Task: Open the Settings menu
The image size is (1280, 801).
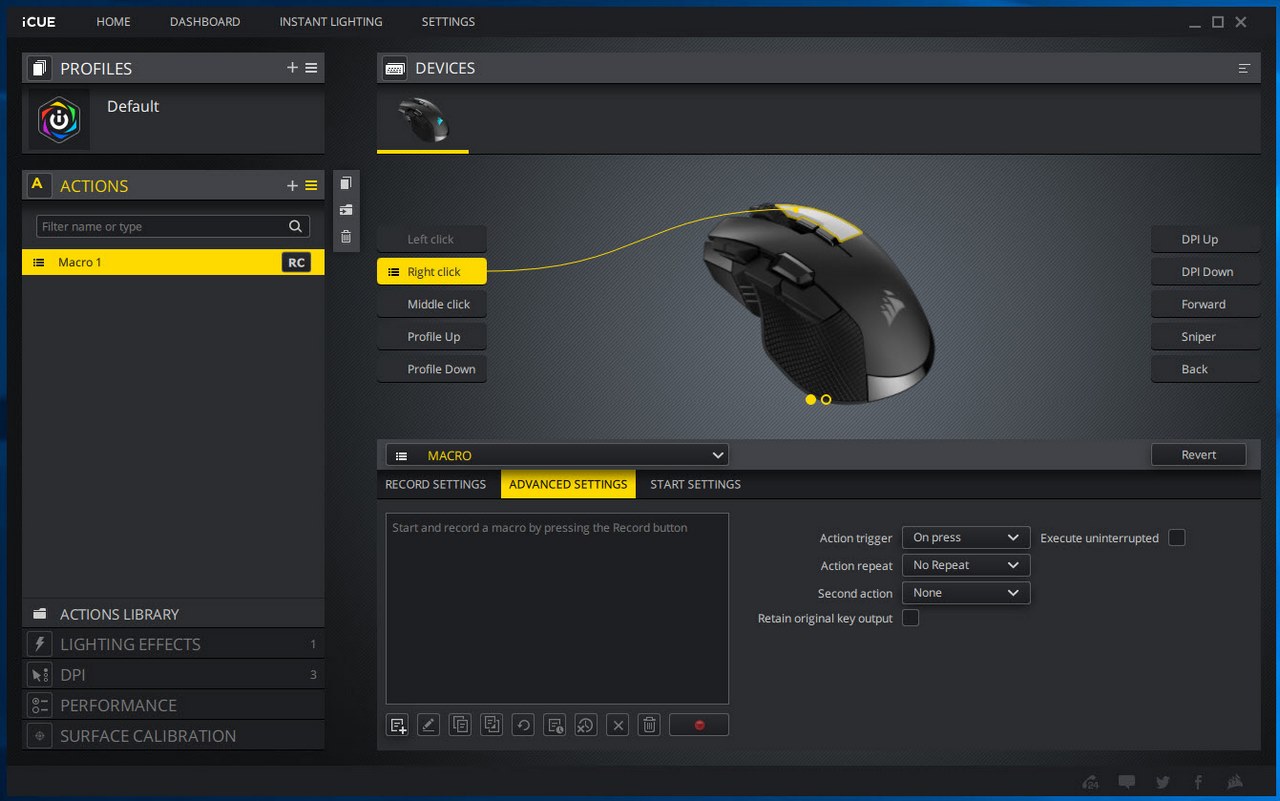Action: tap(448, 21)
